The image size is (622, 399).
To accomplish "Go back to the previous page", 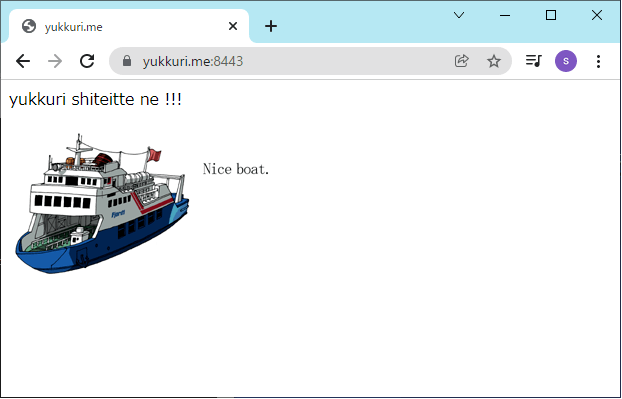I will coord(23,61).
